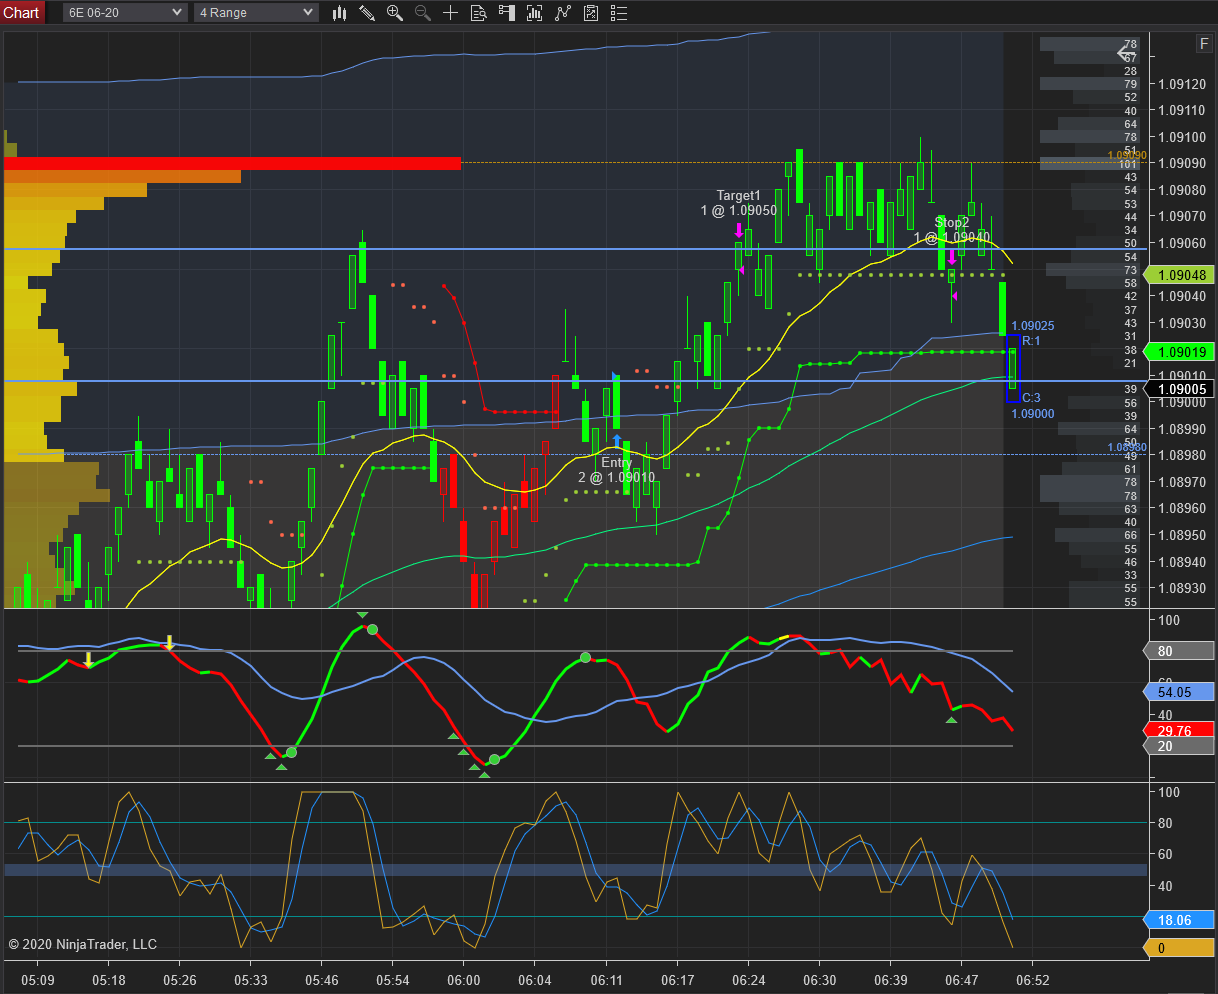Open the chart trader panel icon
The width and height of the screenshot is (1218, 994).
click(x=507, y=13)
